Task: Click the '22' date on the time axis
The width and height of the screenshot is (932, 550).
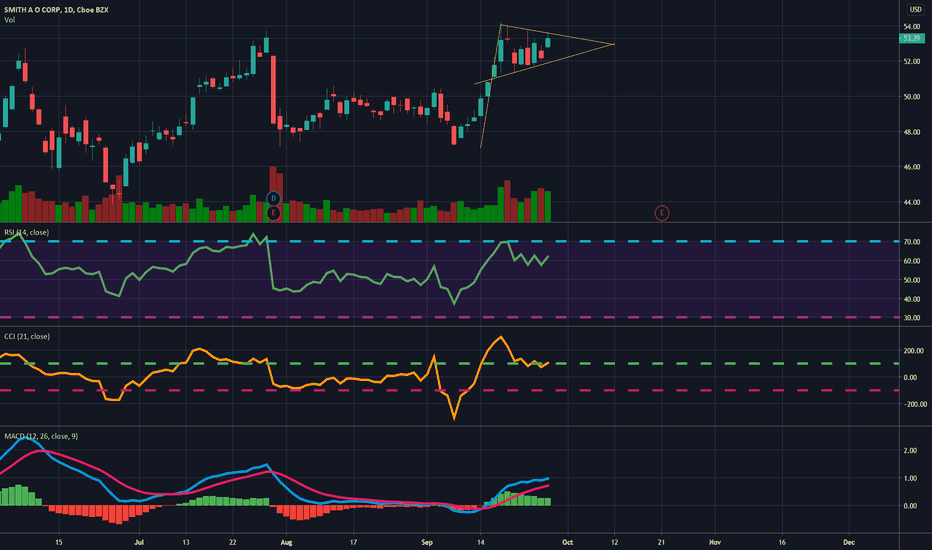Action: click(233, 542)
